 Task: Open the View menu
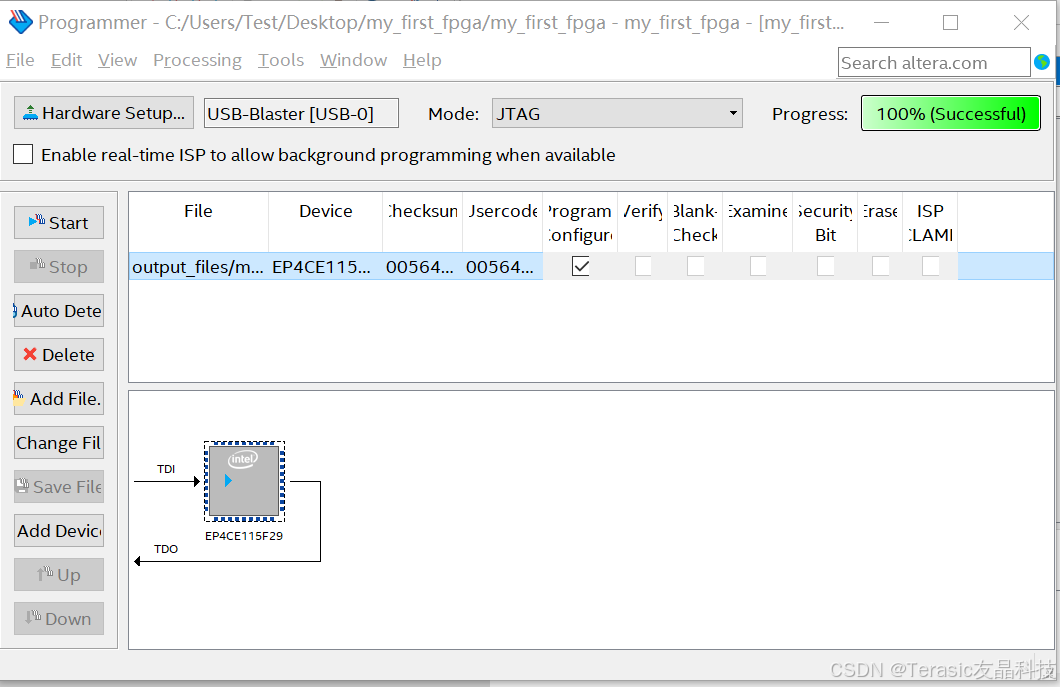click(117, 60)
